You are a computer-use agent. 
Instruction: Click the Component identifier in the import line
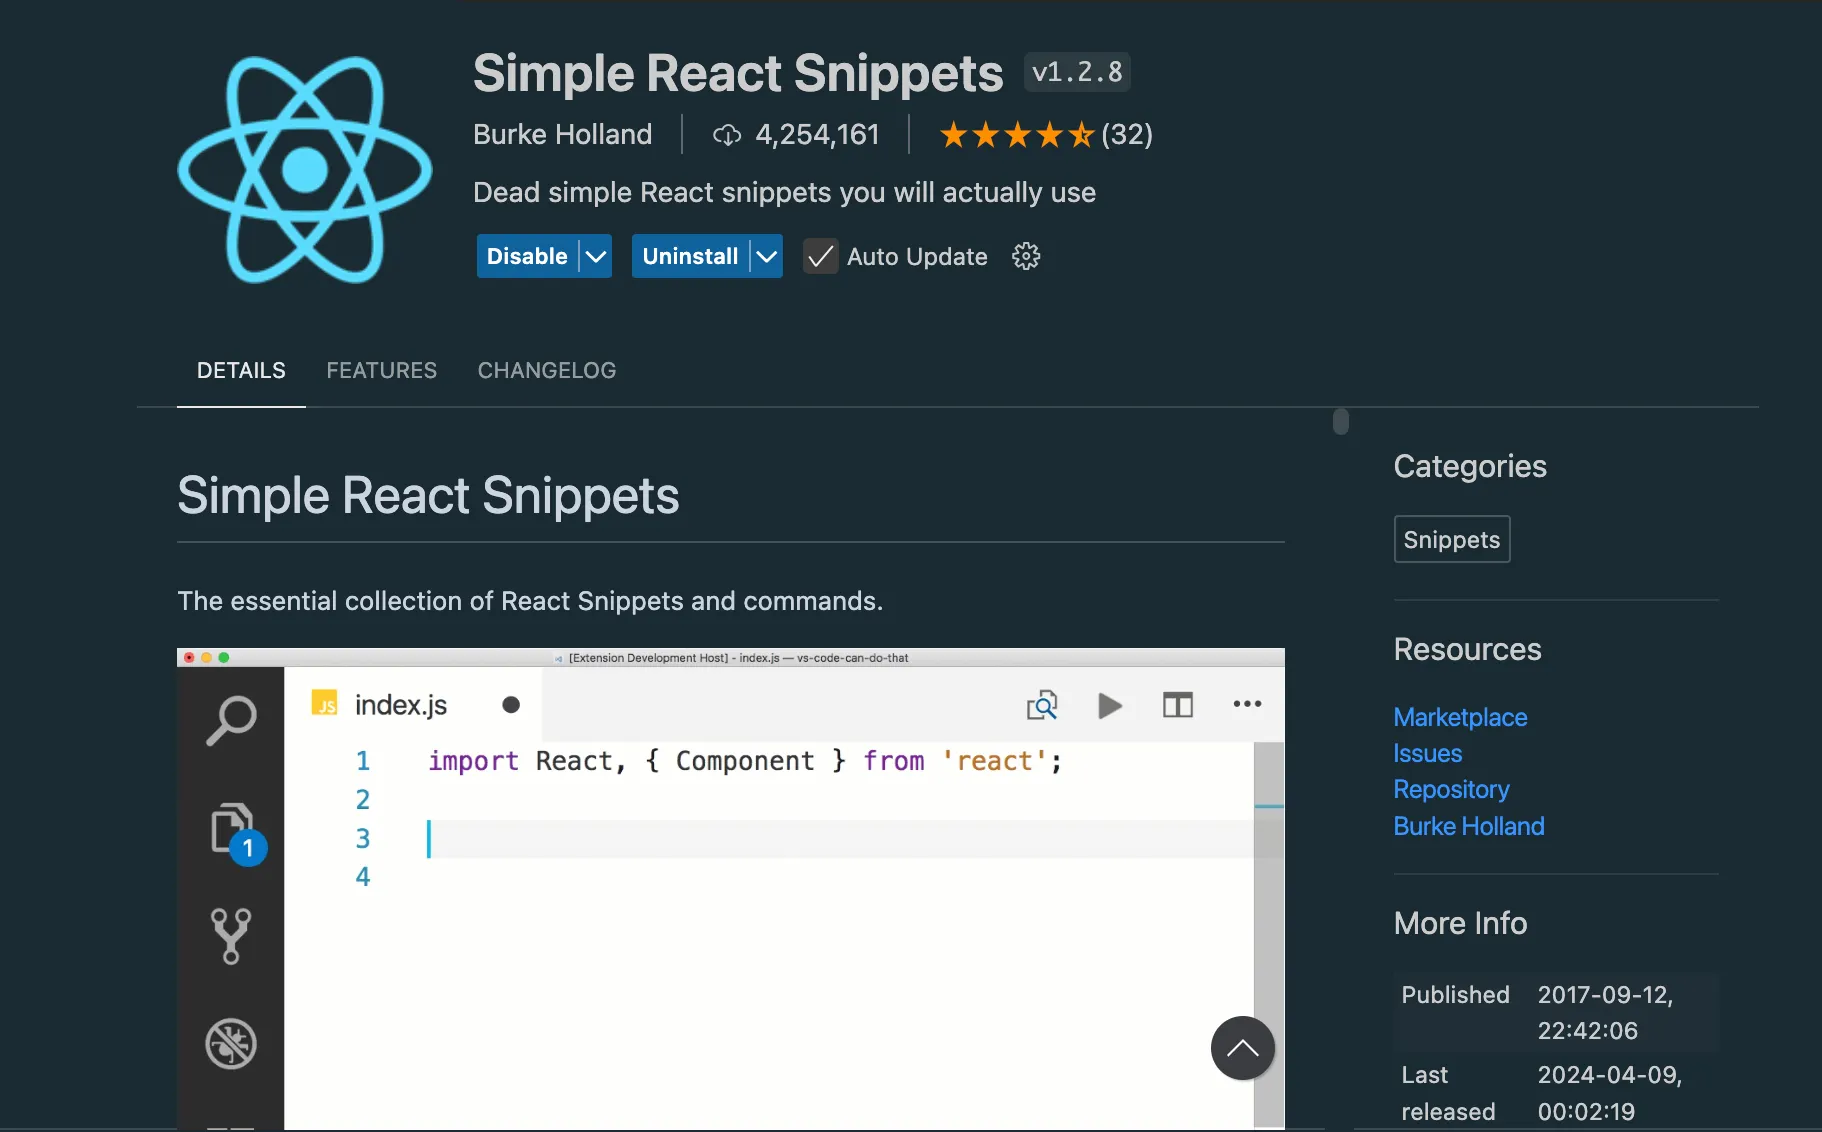coord(745,762)
